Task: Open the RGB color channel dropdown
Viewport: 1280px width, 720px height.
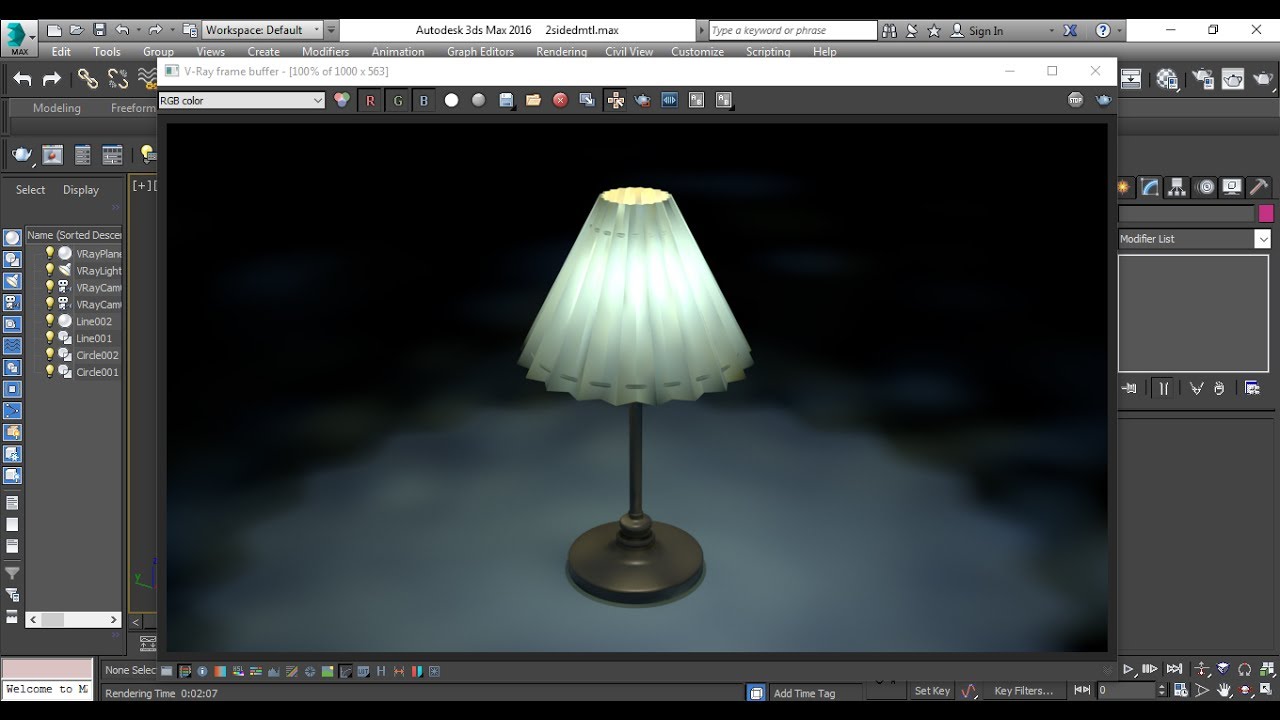Action: coord(242,100)
